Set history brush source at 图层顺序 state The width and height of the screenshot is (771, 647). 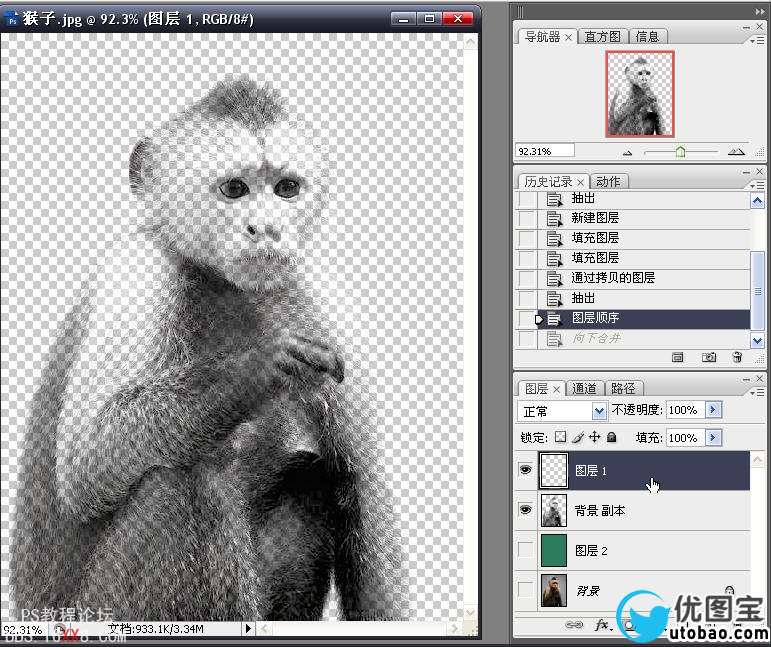click(x=527, y=319)
